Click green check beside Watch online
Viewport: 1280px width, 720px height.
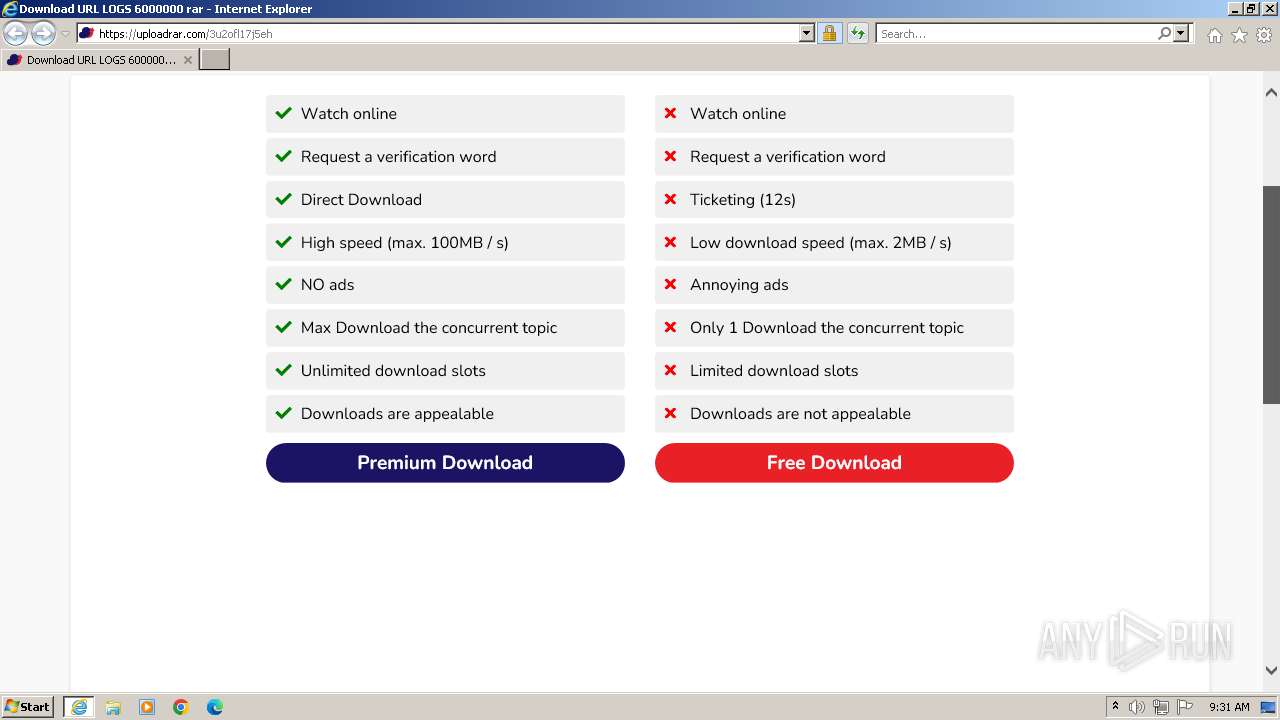[283, 113]
